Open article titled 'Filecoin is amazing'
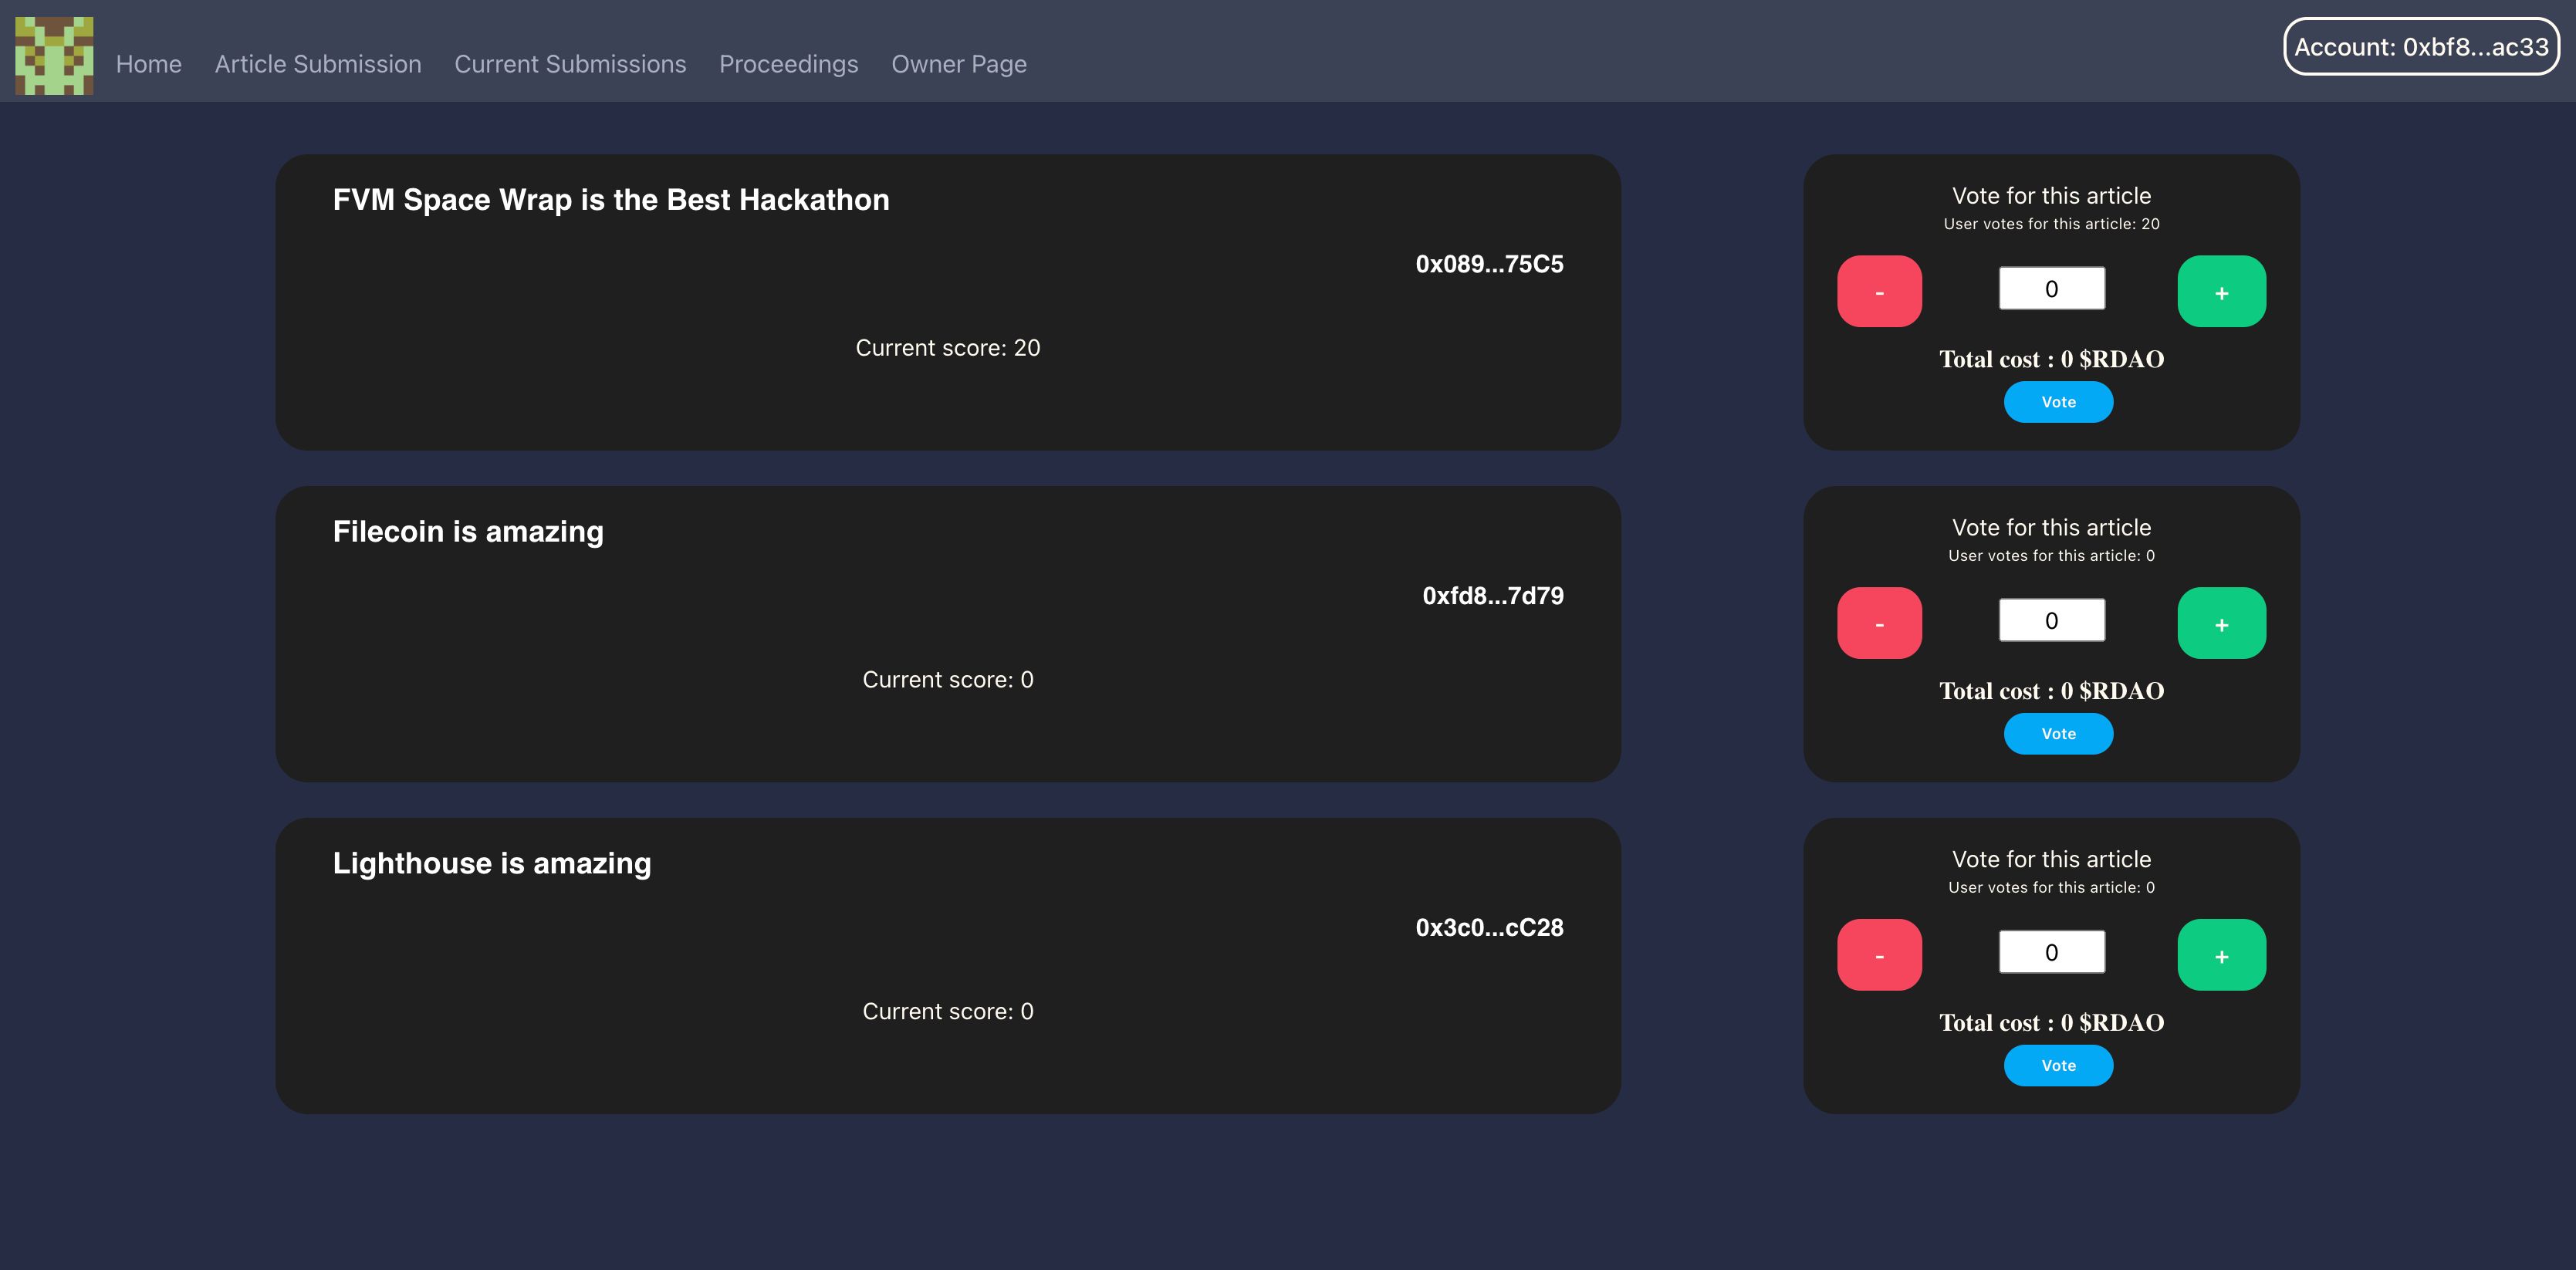 click(468, 532)
